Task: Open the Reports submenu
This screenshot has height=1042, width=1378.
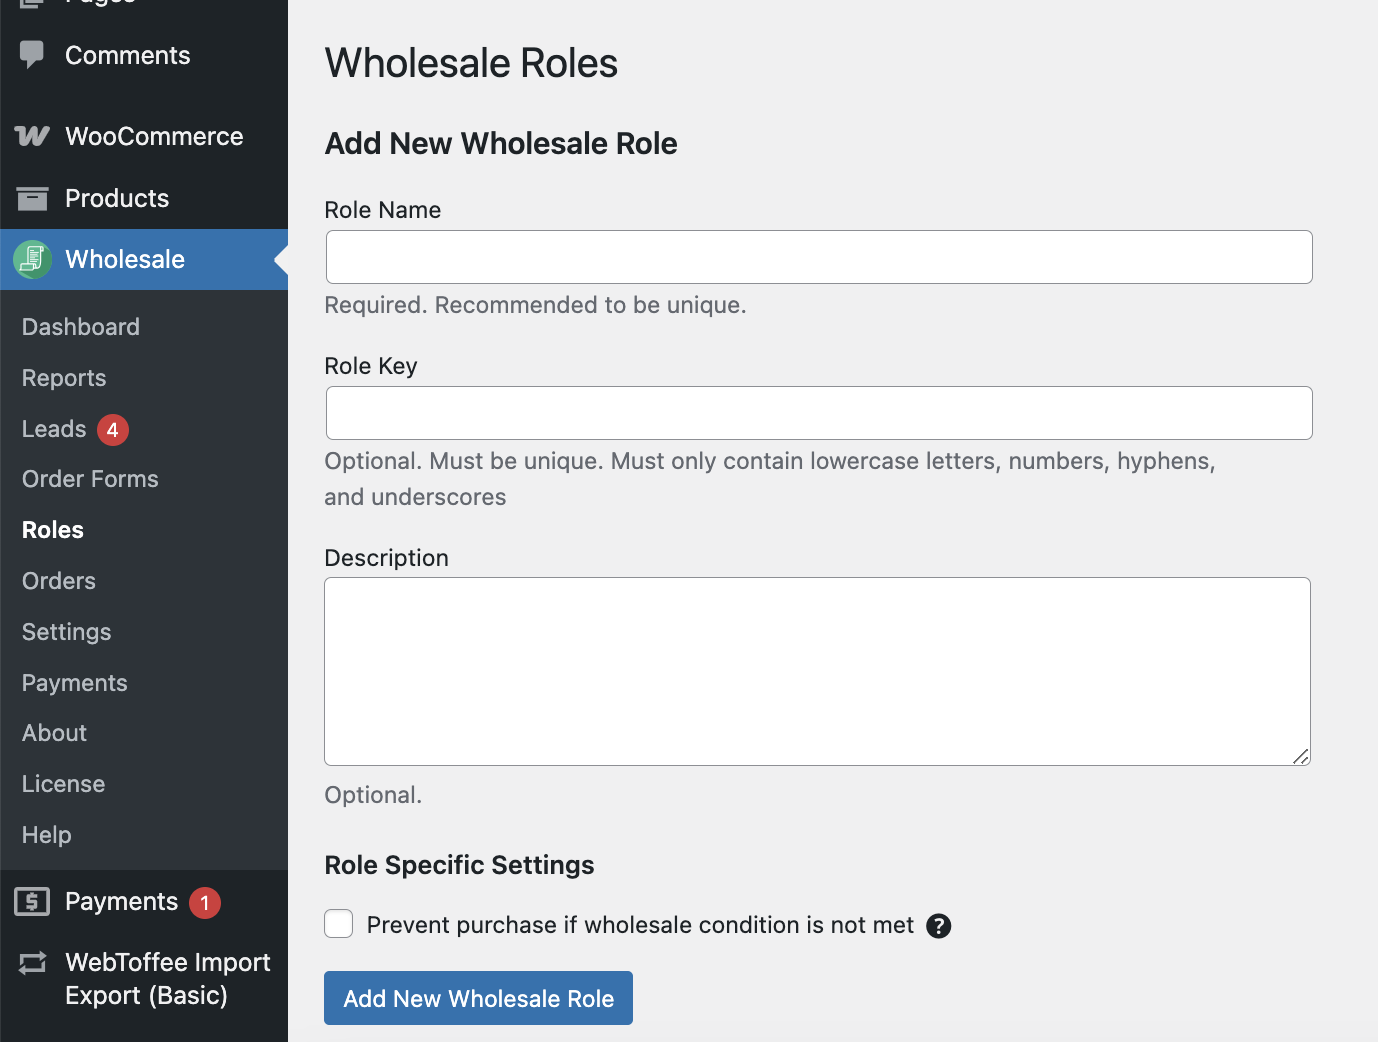Action: click(x=64, y=378)
